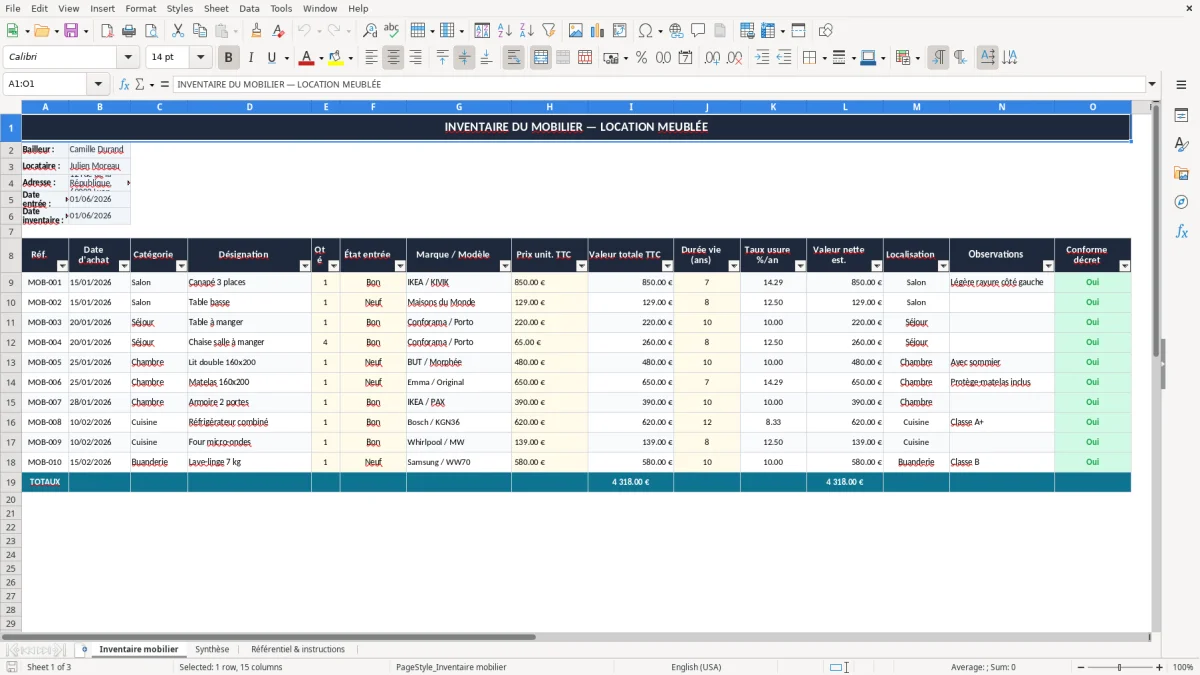This screenshot has height=675, width=1200.
Task: Click the Save document icon
Action: coord(71,31)
